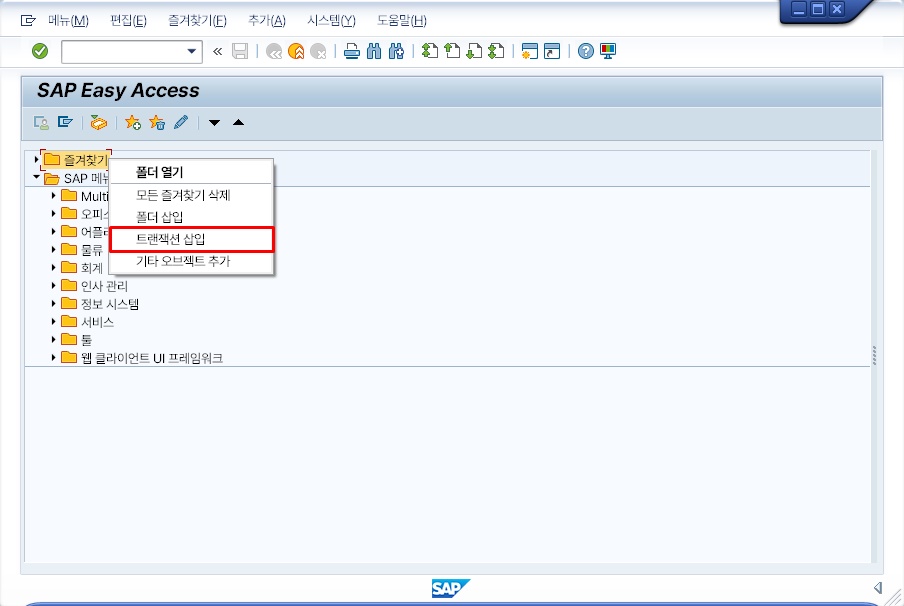Click the Find Next binoculars icon
The image size is (904, 606).
tap(397, 51)
